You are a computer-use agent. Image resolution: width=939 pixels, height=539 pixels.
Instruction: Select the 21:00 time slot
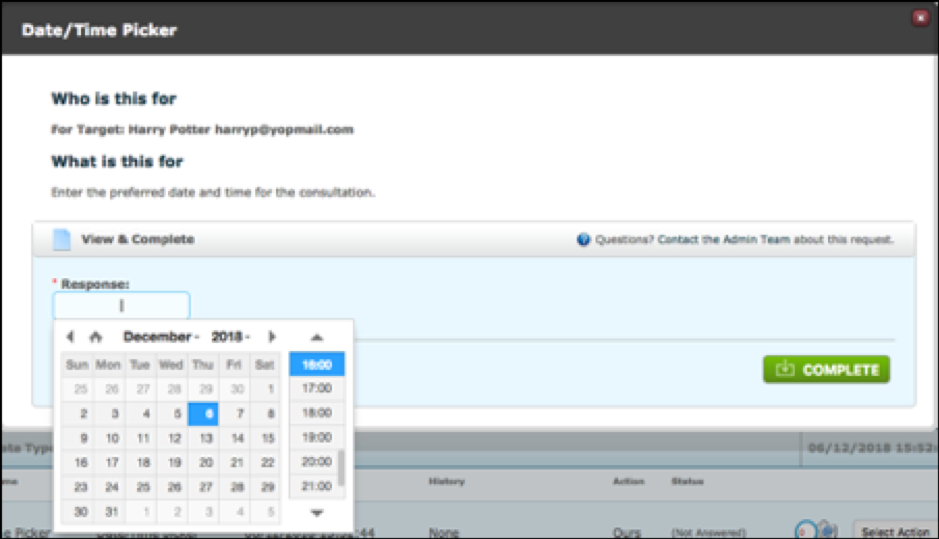pos(314,486)
